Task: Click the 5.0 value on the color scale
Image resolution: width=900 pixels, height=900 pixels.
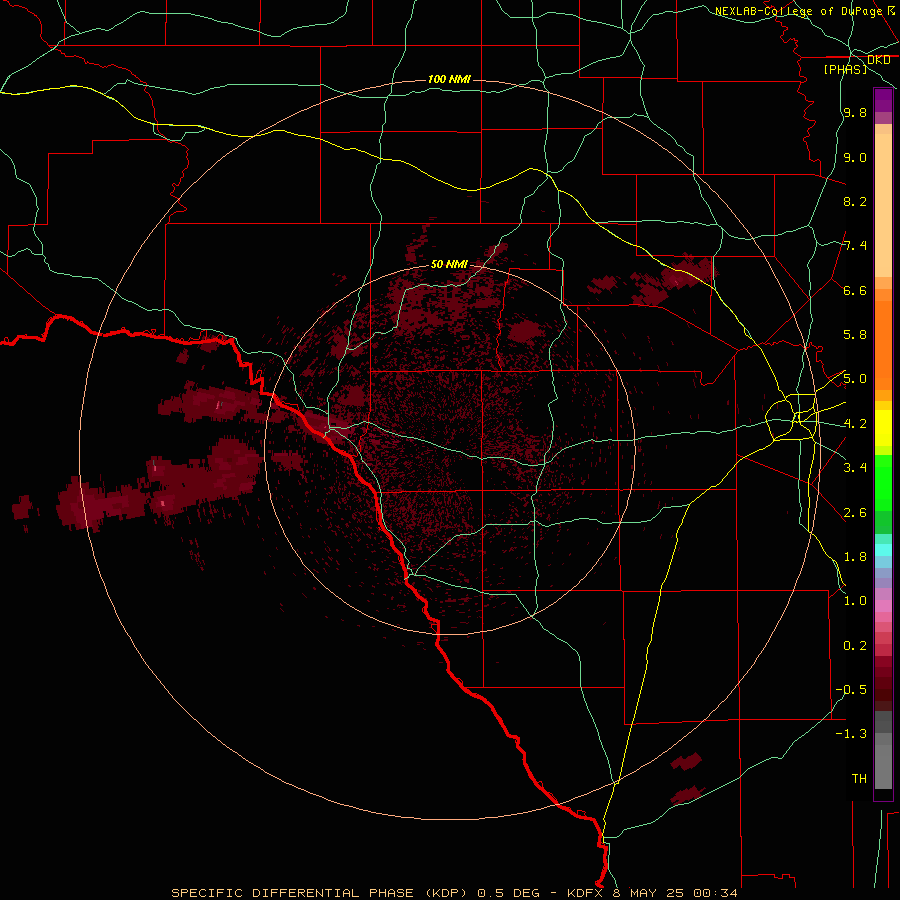Action: (855, 379)
